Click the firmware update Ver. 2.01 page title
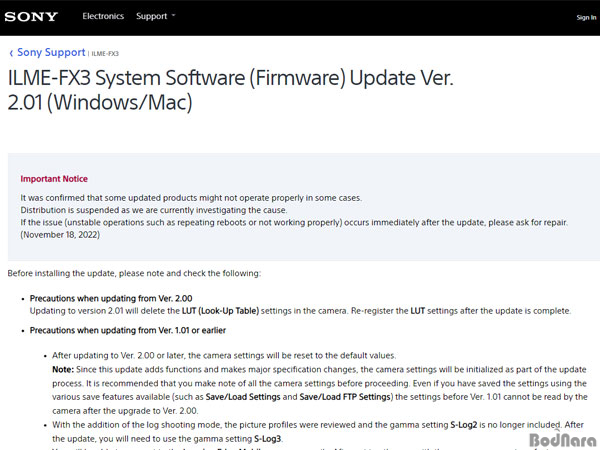The image size is (600, 450). coord(230,90)
